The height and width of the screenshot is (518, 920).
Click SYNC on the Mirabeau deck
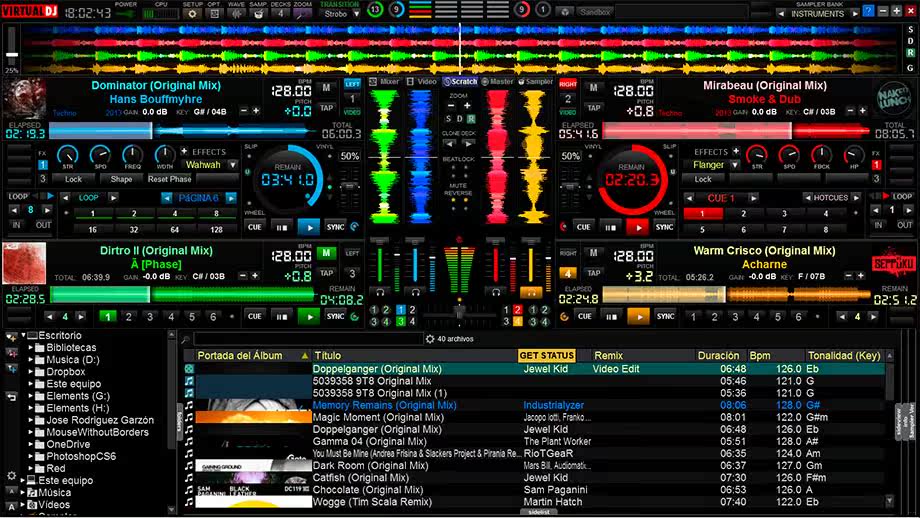pyautogui.click(x=664, y=227)
